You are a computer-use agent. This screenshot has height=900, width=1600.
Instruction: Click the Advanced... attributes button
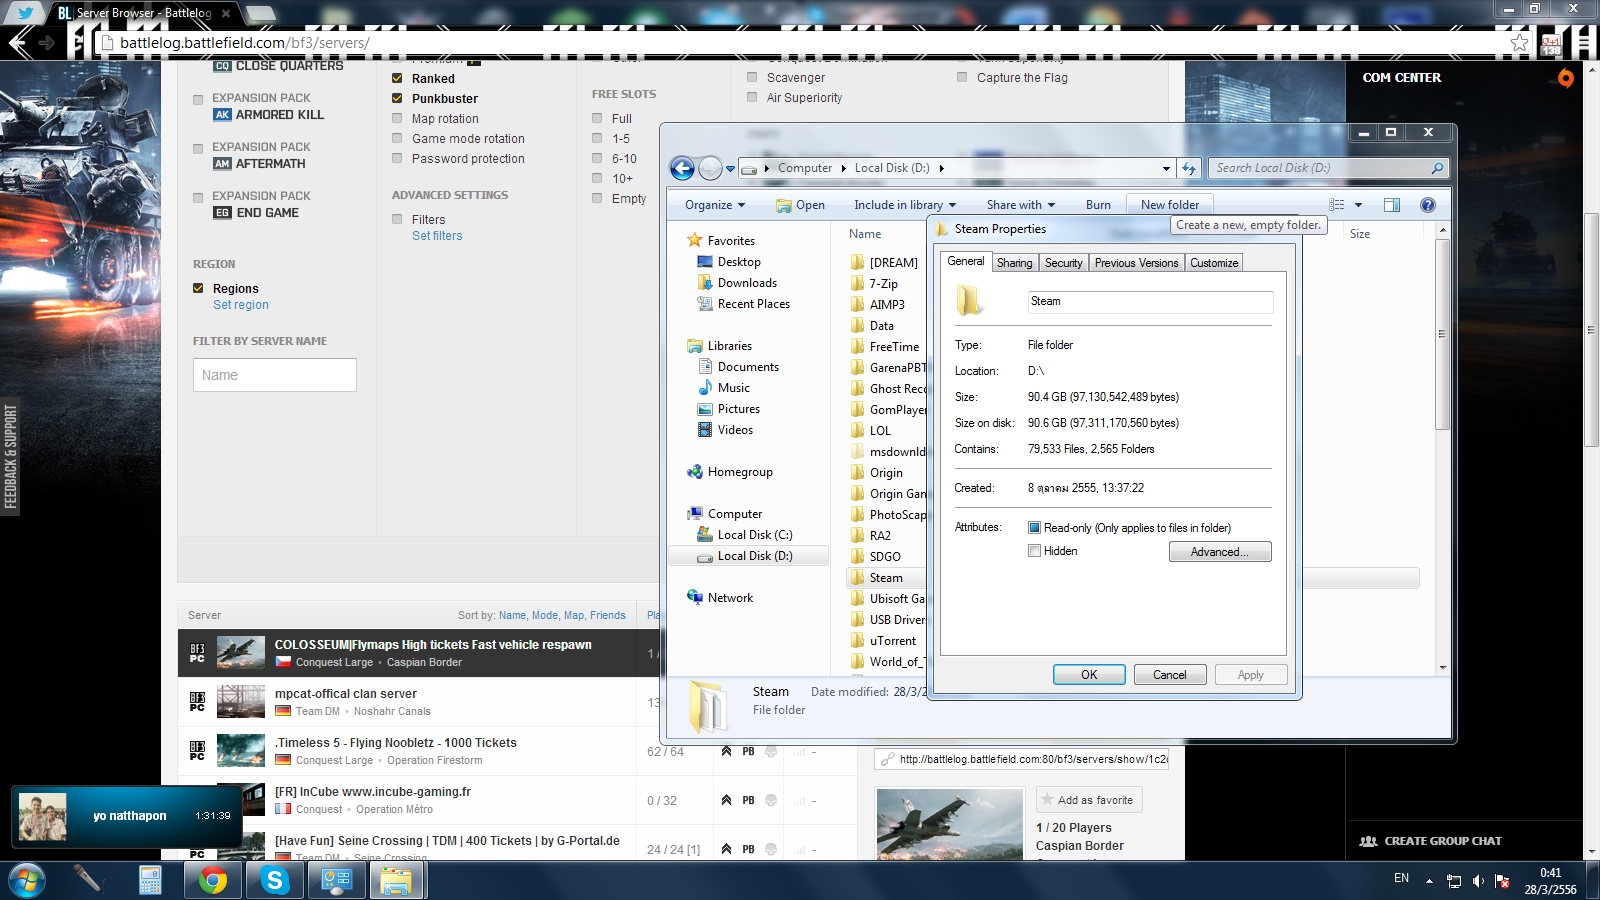1220,552
